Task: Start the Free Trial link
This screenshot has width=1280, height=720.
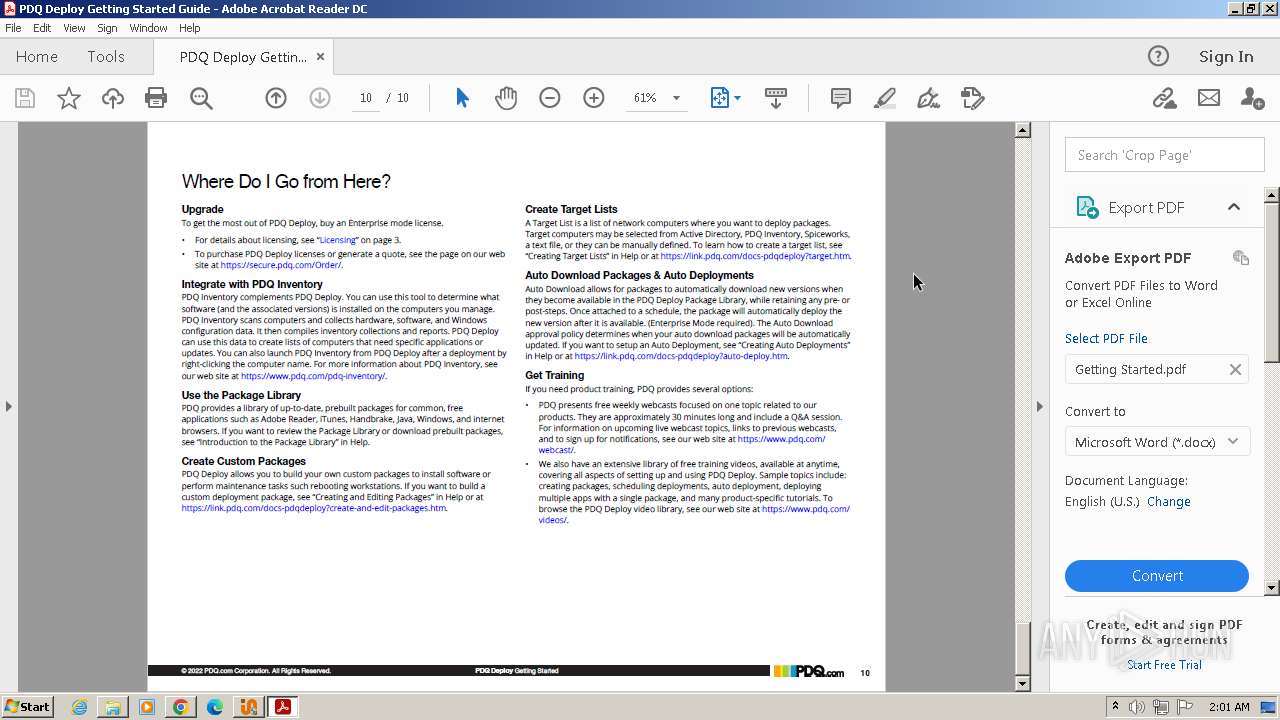Action: pyautogui.click(x=1164, y=665)
